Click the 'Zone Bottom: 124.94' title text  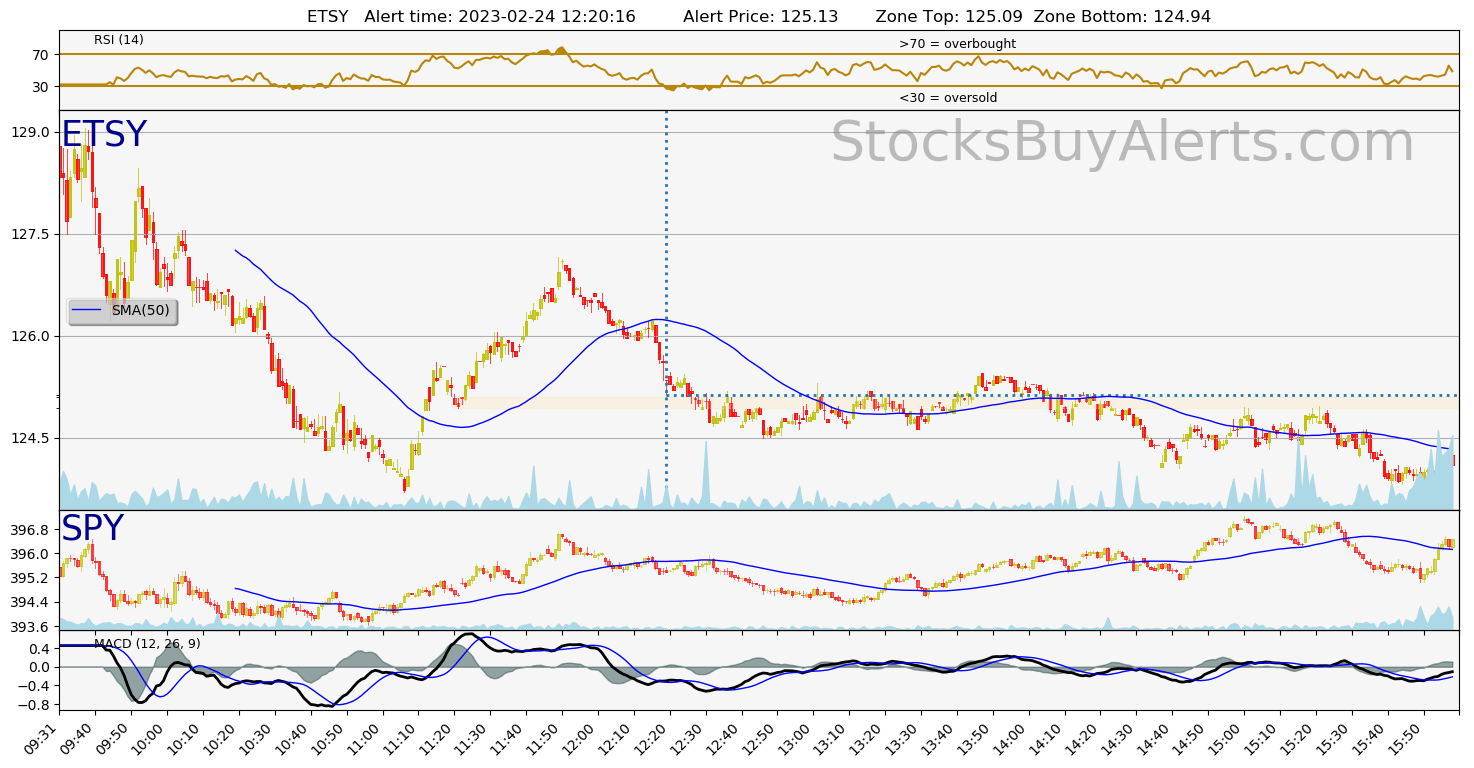tap(1122, 16)
